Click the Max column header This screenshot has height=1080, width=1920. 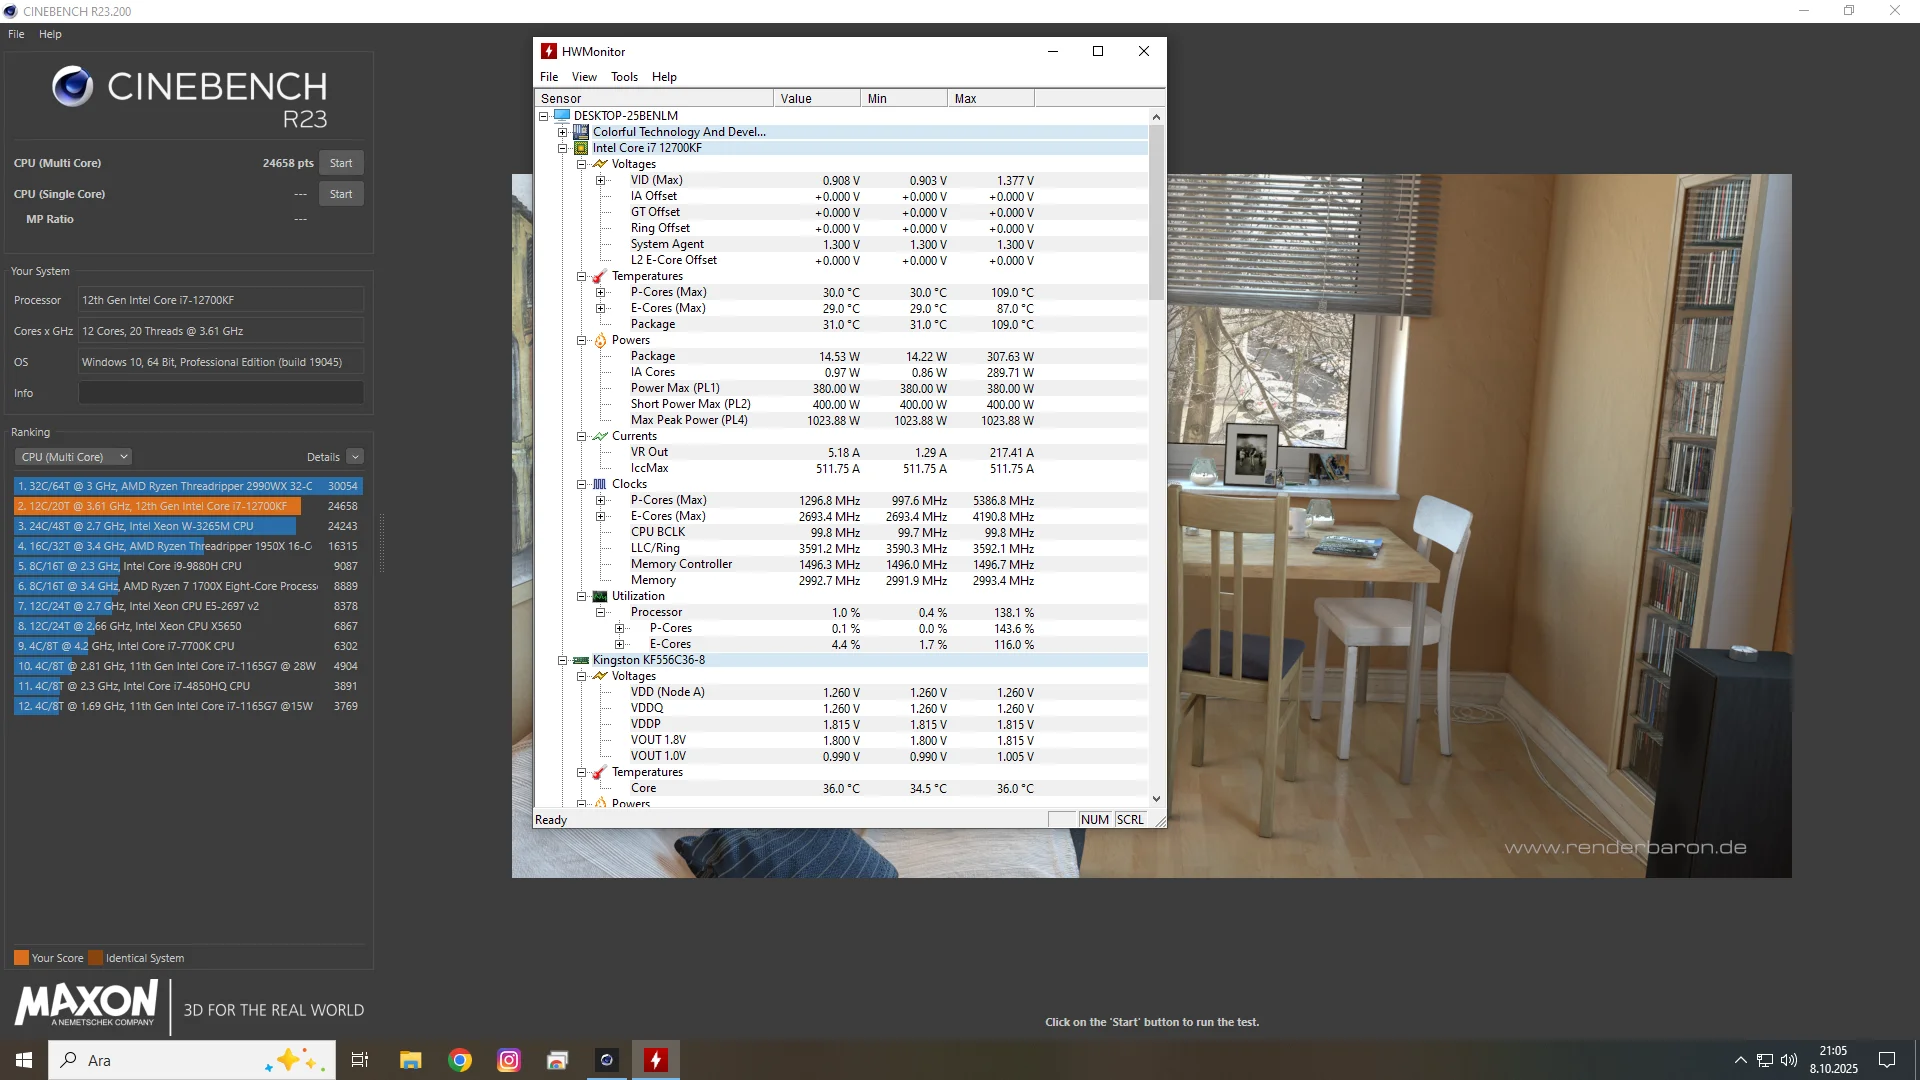click(991, 98)
